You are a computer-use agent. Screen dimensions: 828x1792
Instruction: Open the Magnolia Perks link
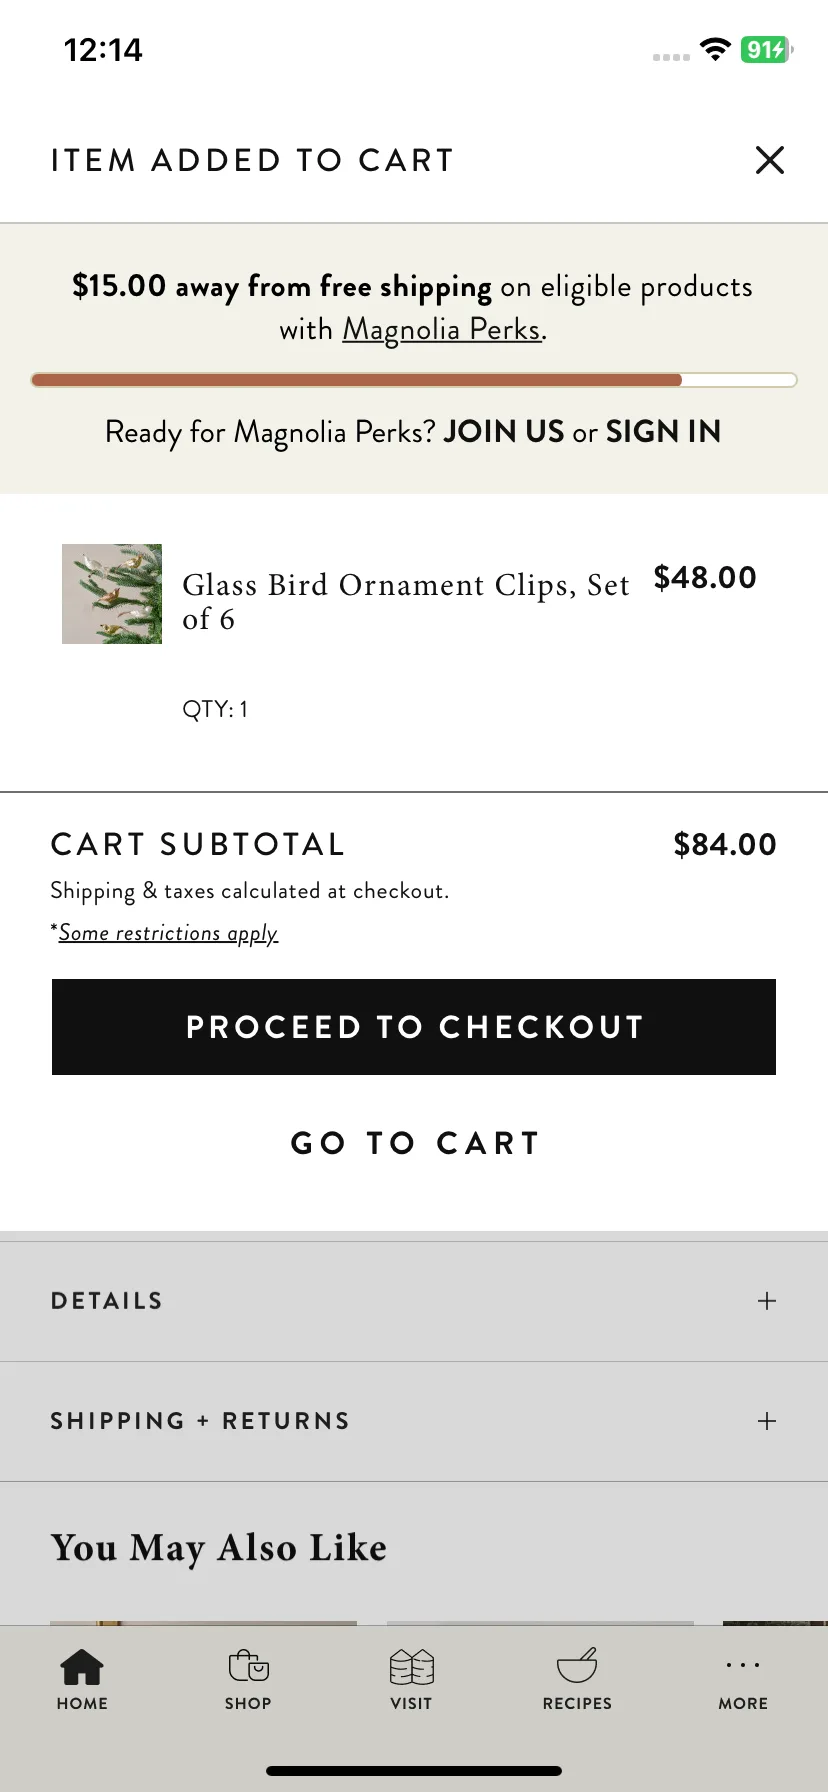point(442,330)
